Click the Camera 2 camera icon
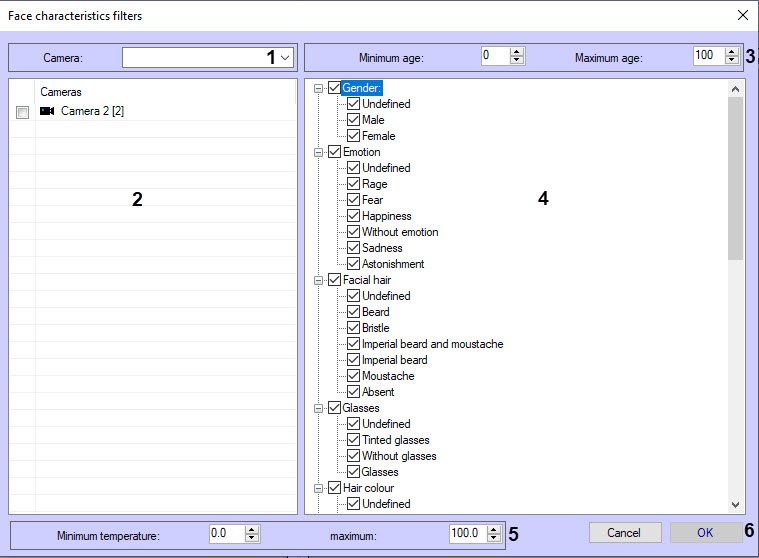Image resolution: width=759 pixels, height=558 pixels. coord(47,111)
